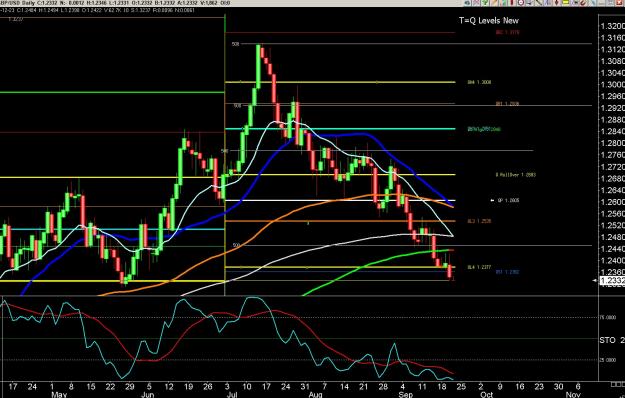Click the Aug label on date axis
This screenshot has width=625, height=398.
315,394
